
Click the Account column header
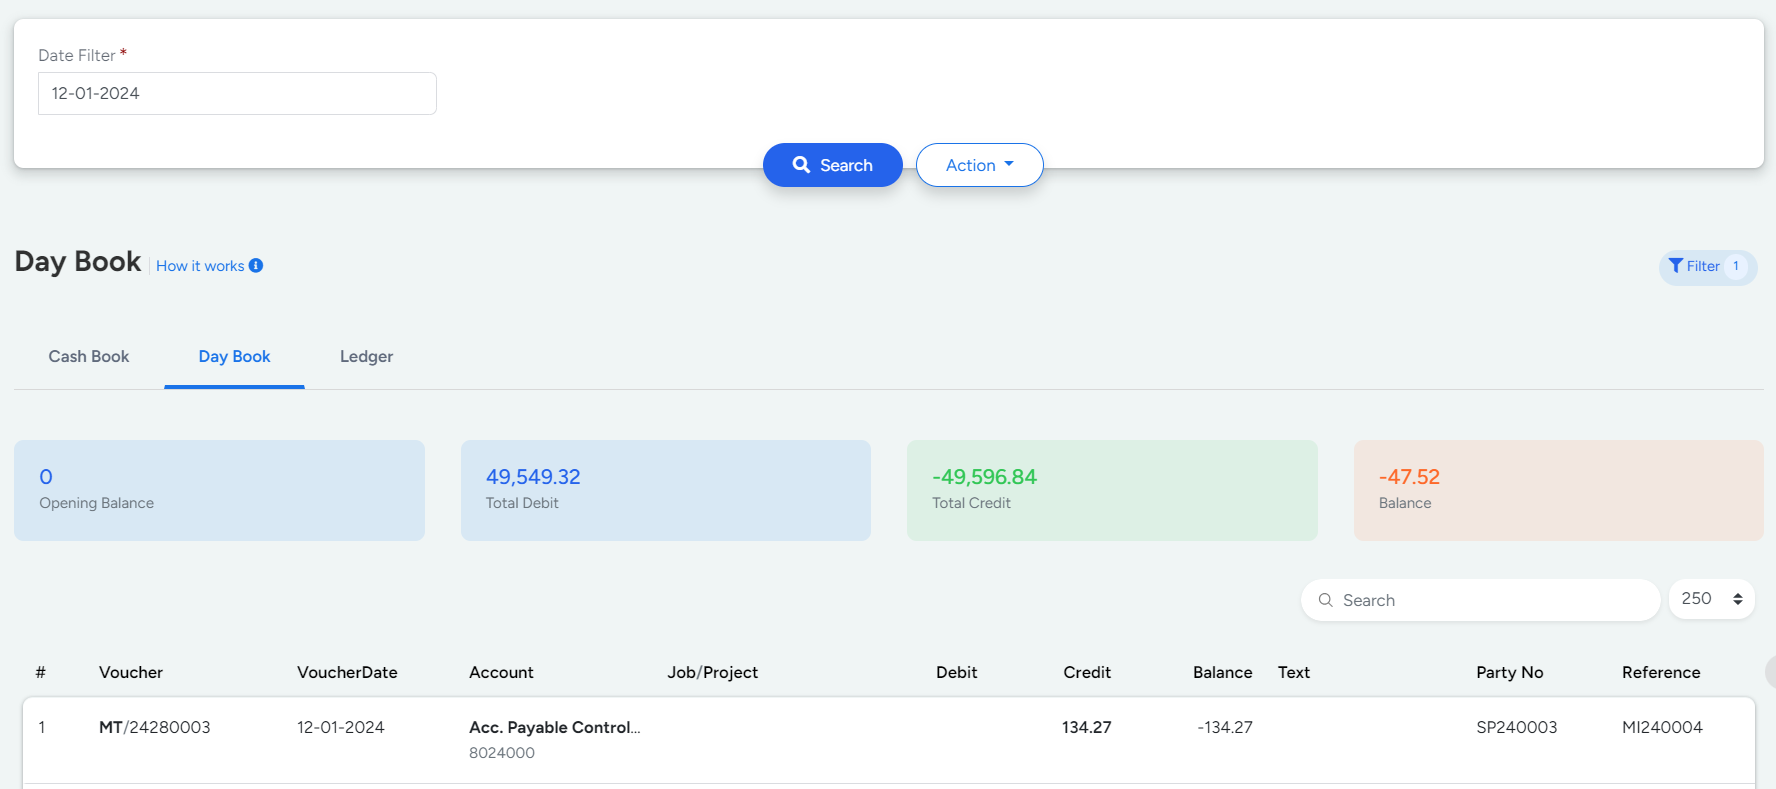click(x=501, y=672)
